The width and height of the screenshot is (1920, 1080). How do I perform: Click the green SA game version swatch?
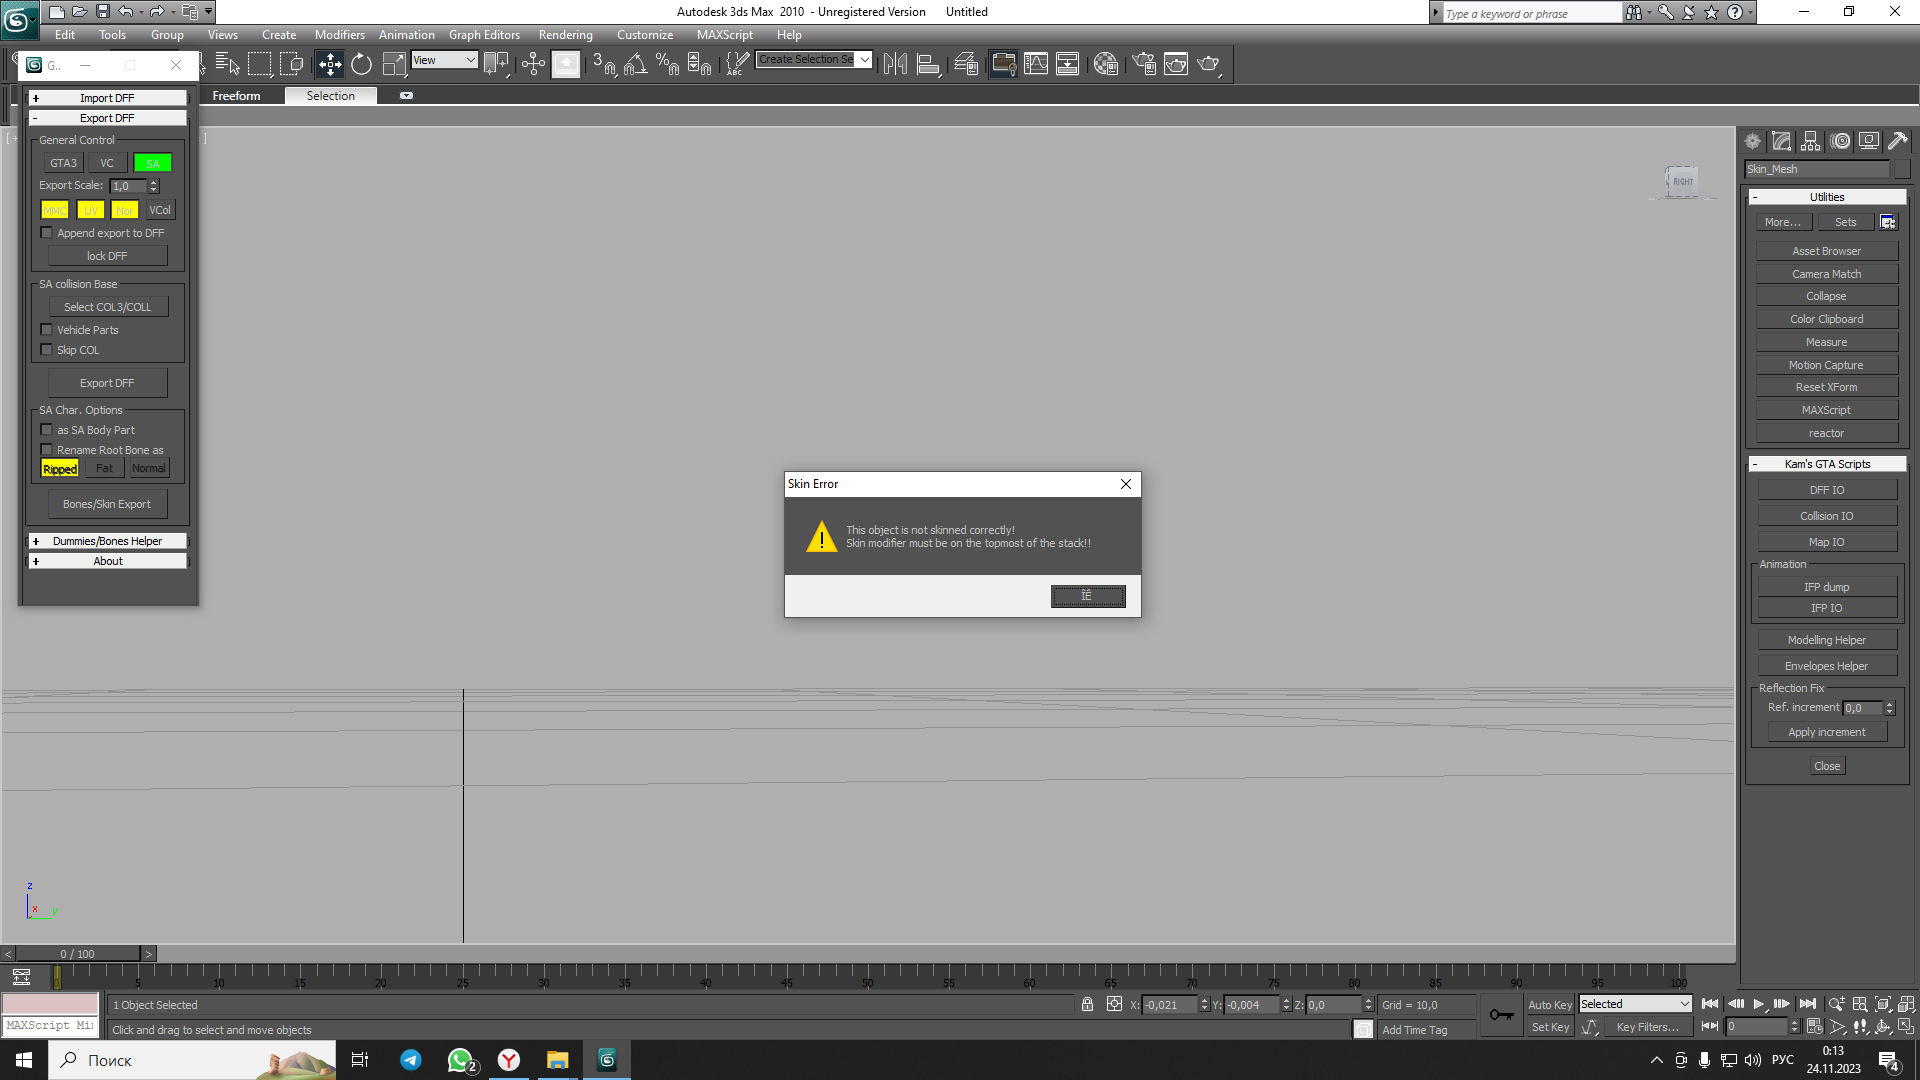[x=152, y=163]
